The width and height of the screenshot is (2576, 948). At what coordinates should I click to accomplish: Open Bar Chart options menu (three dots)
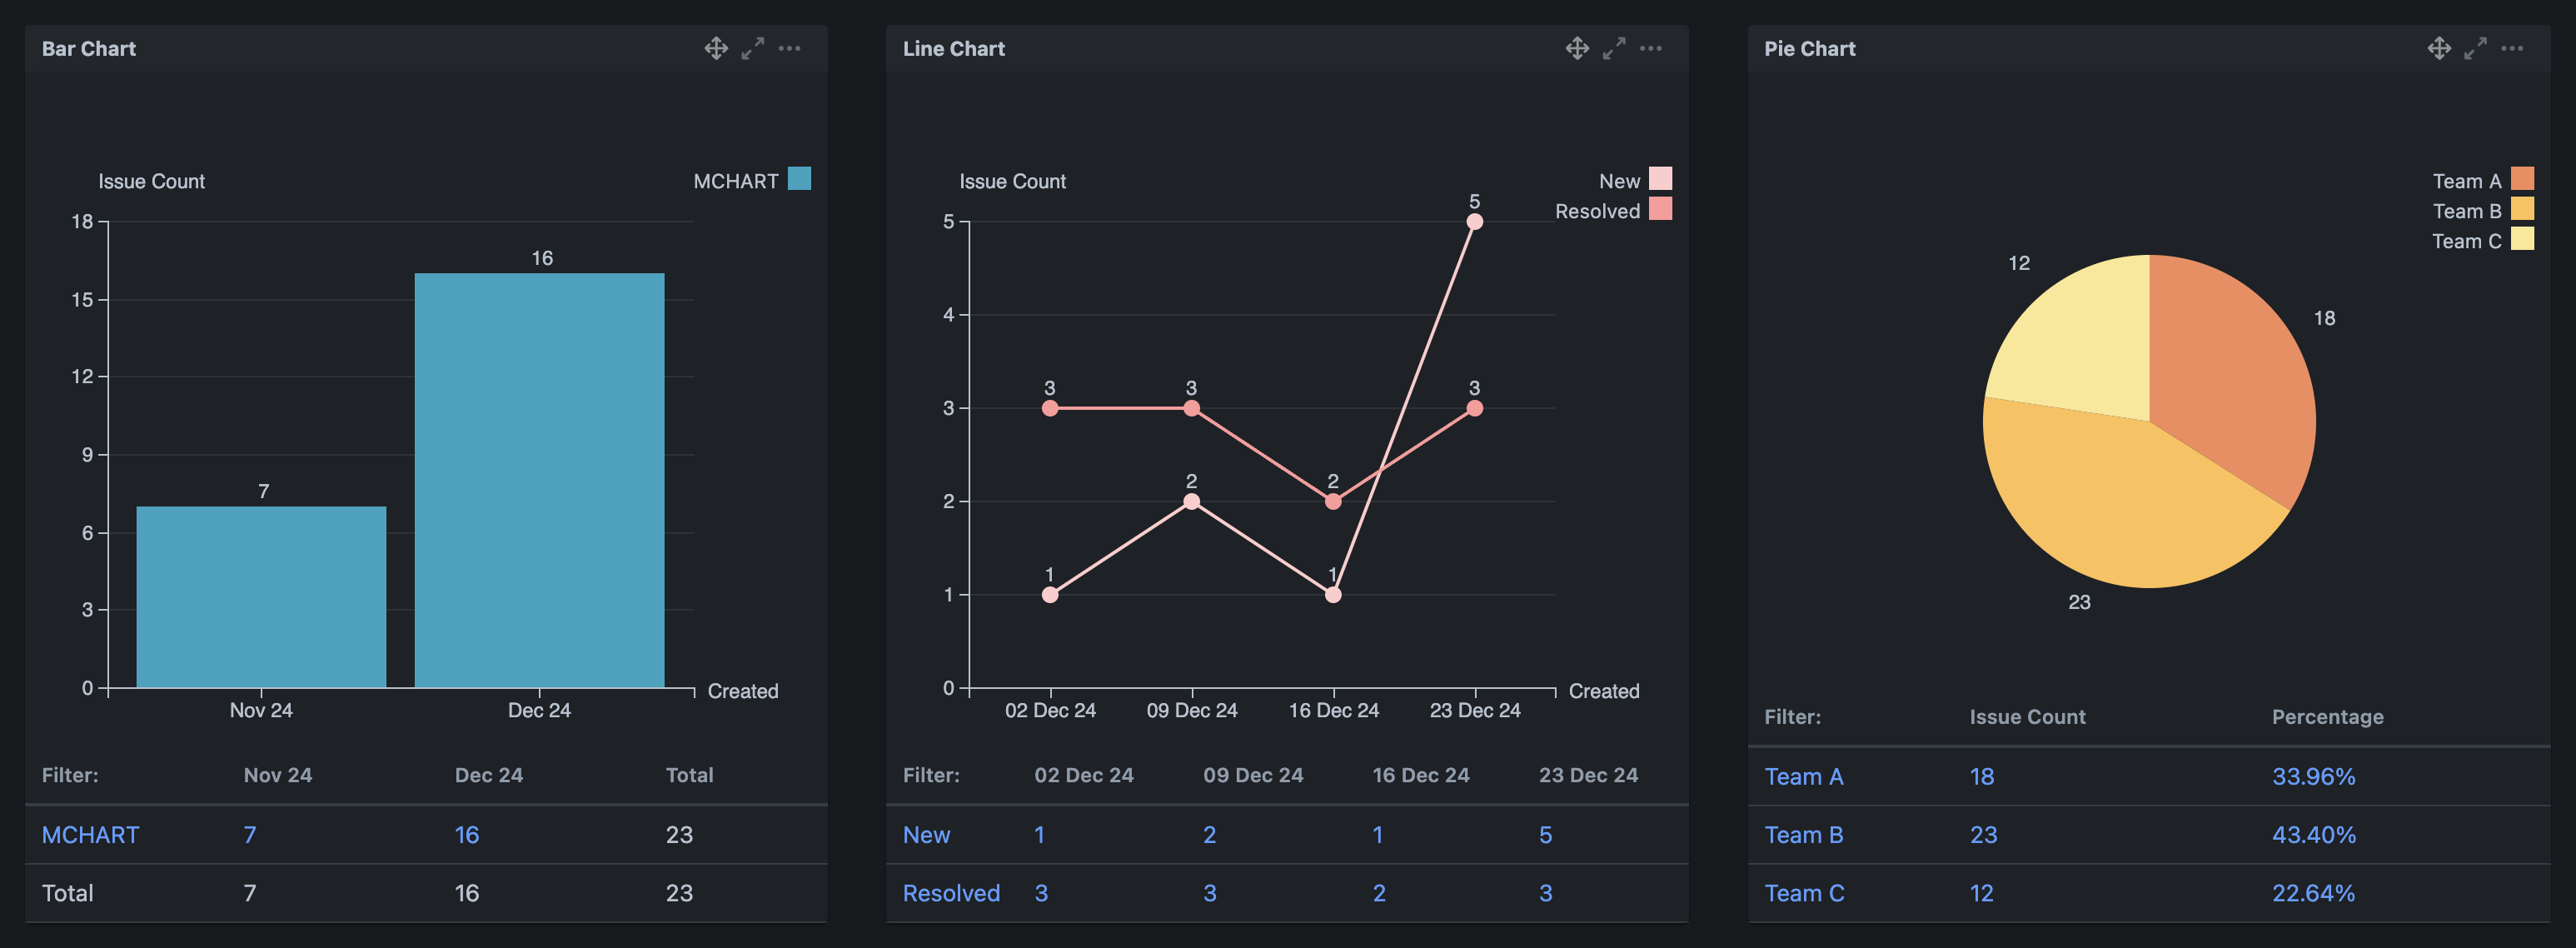click(x=790, y=46)
